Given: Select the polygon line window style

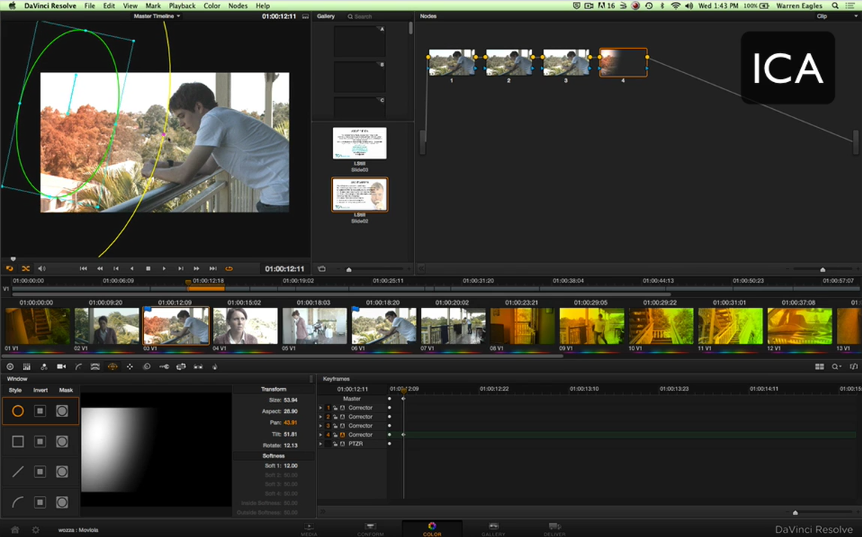Looking at the screenshot, I should coord(18,472).
